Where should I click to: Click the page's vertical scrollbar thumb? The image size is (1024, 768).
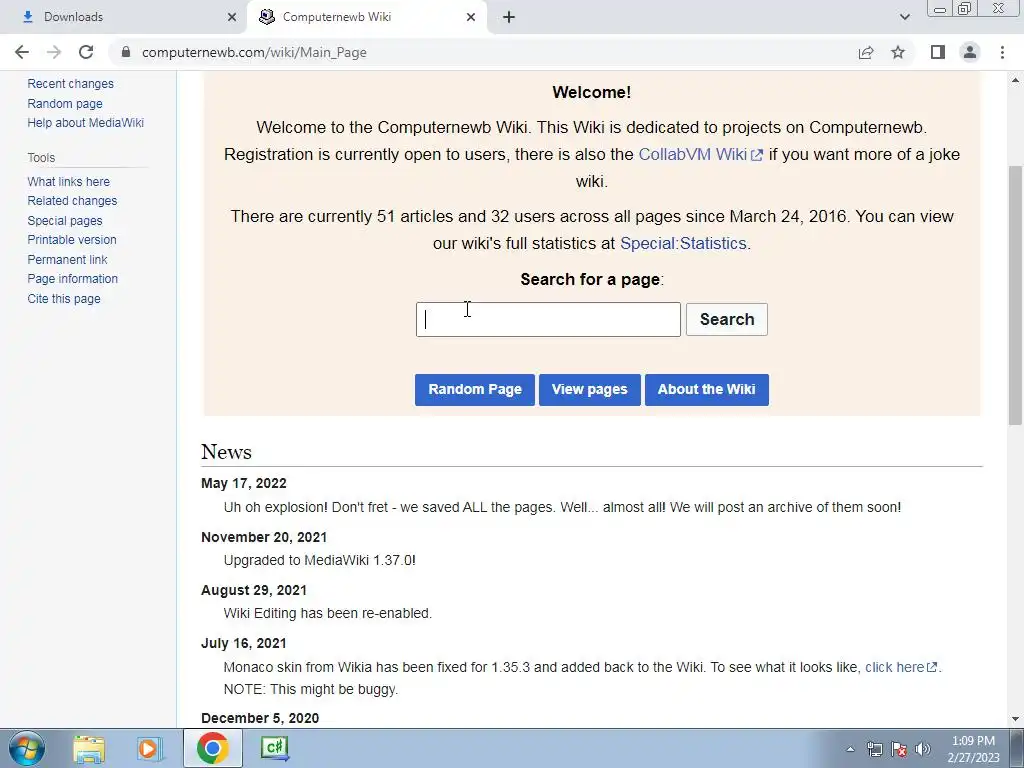tap(1016, 294)
